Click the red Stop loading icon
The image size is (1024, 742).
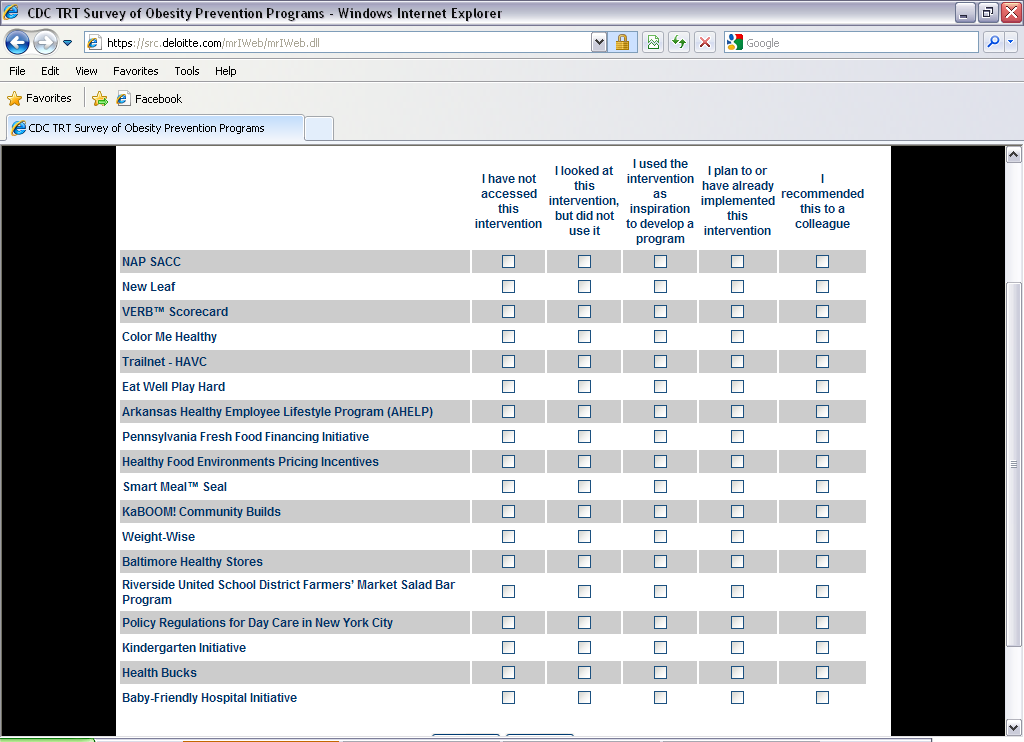pos(705,43)
